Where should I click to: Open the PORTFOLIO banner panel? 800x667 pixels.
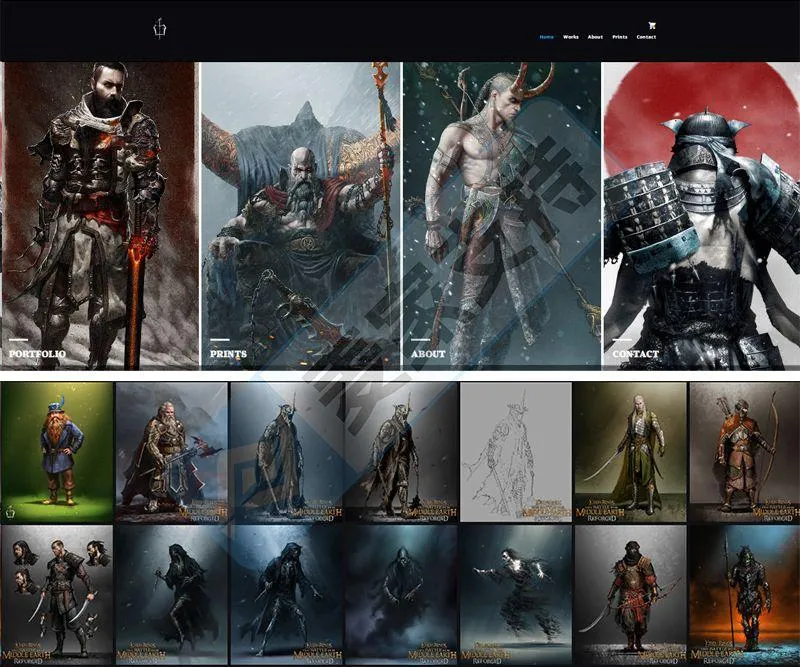101,216
